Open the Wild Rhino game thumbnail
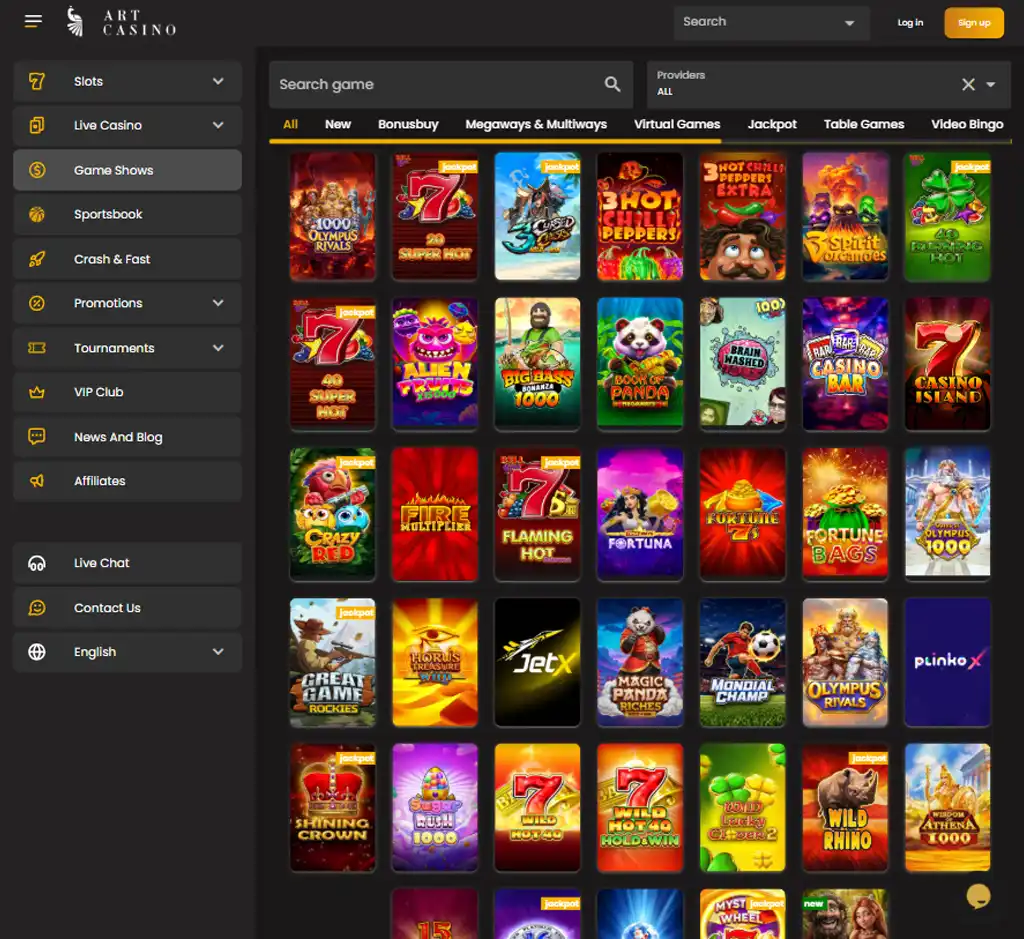Image resolution: width=1024 pixels, height=939 pixels. point(845,807)
